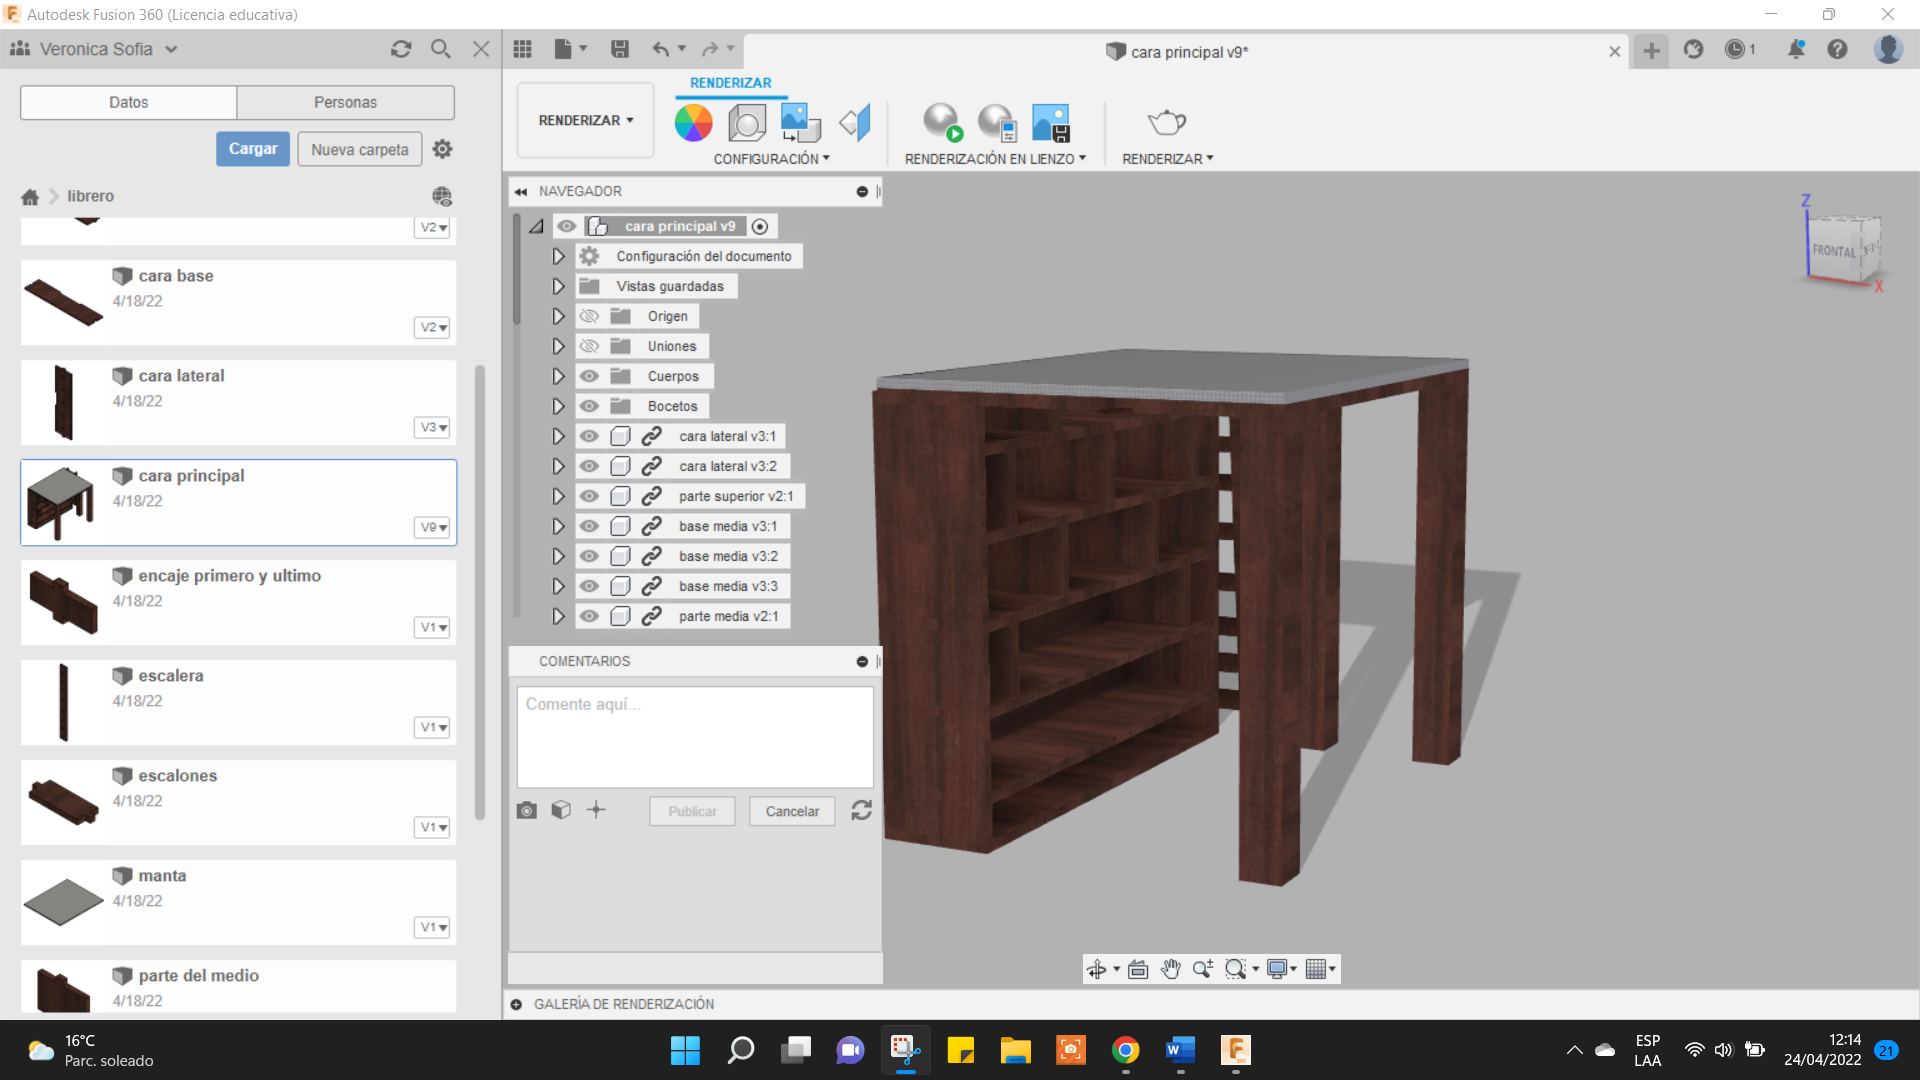
Task: Click the Capture Image icon
Action: [1050, 123]
